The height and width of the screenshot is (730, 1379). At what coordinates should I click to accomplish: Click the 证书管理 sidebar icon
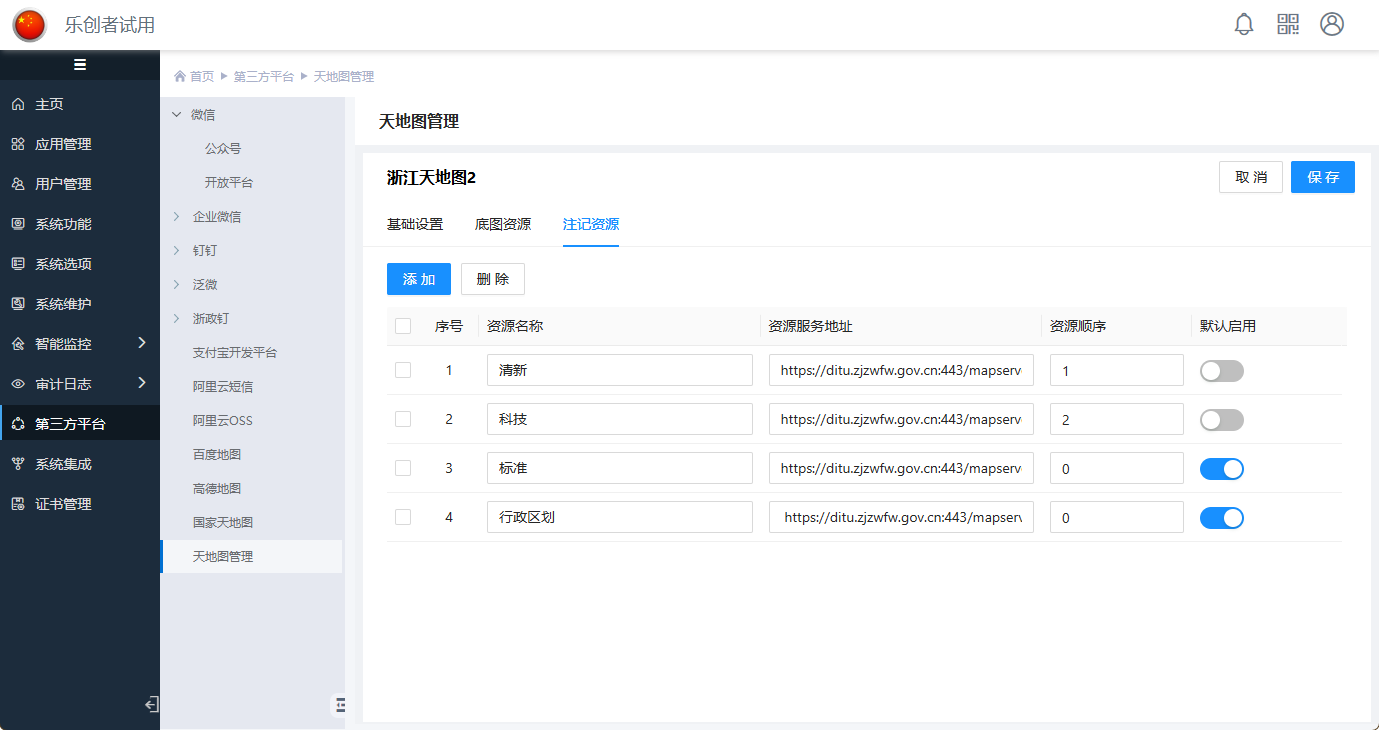coord(18,504)
